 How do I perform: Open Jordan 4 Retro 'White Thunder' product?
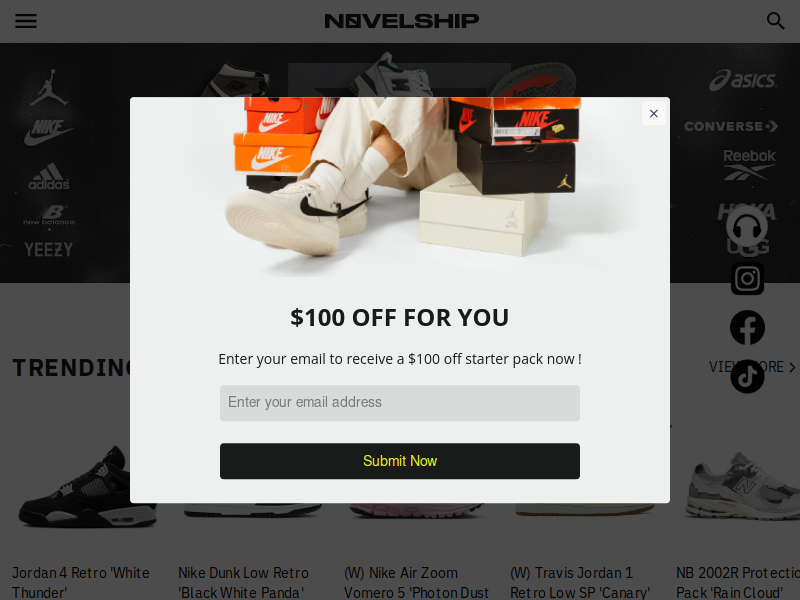coord(81,582)
